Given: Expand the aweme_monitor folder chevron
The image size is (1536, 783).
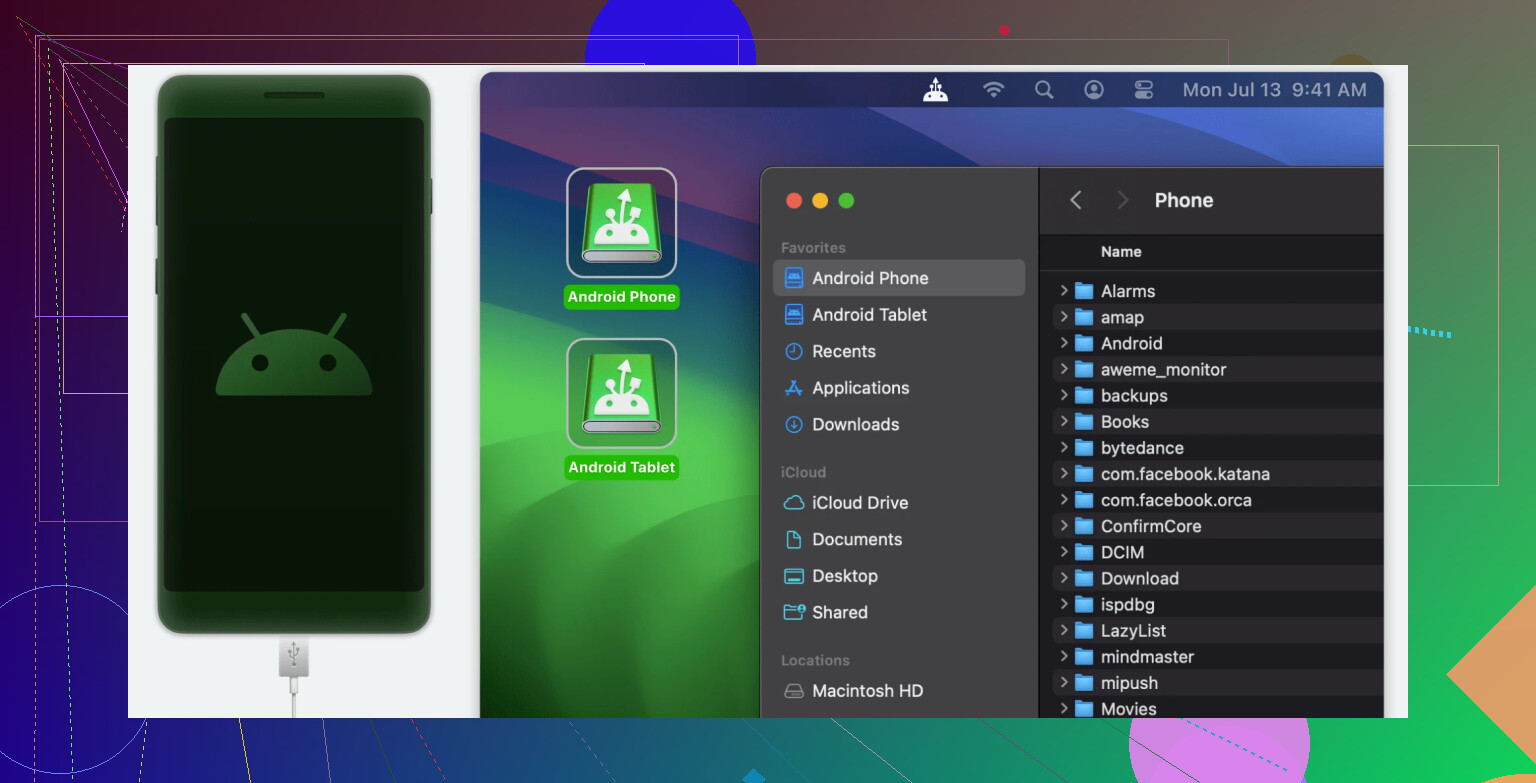Looking at the screenshot, I should [1063, 369].
